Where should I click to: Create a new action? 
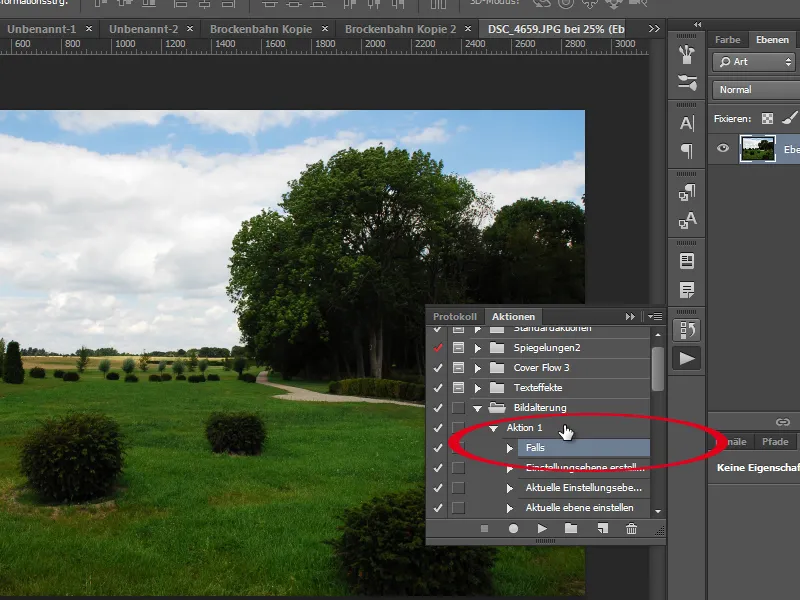(x=603, y=529)
